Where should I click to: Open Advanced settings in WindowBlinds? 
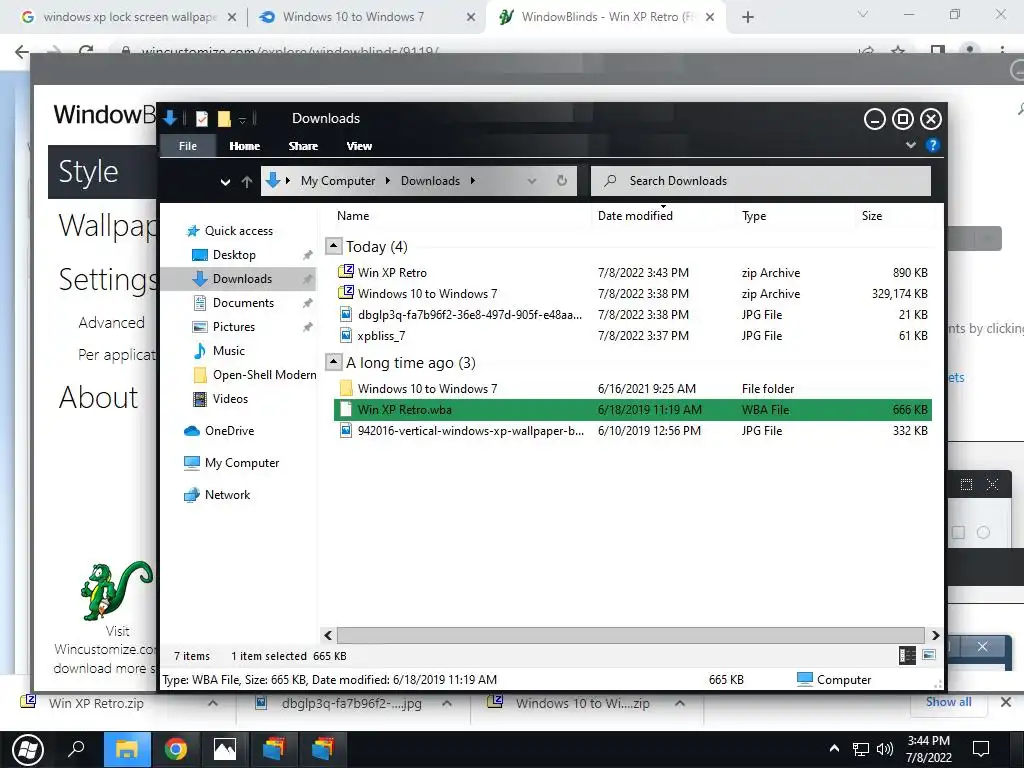click(112, 323)
